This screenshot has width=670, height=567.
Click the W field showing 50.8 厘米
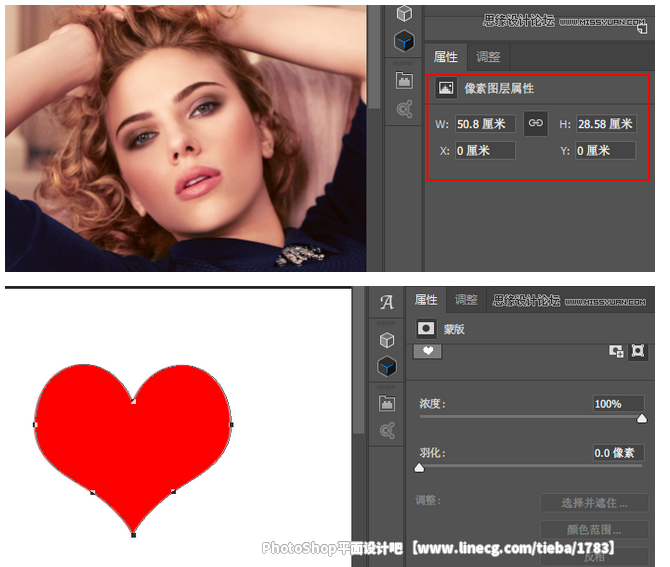485,124
